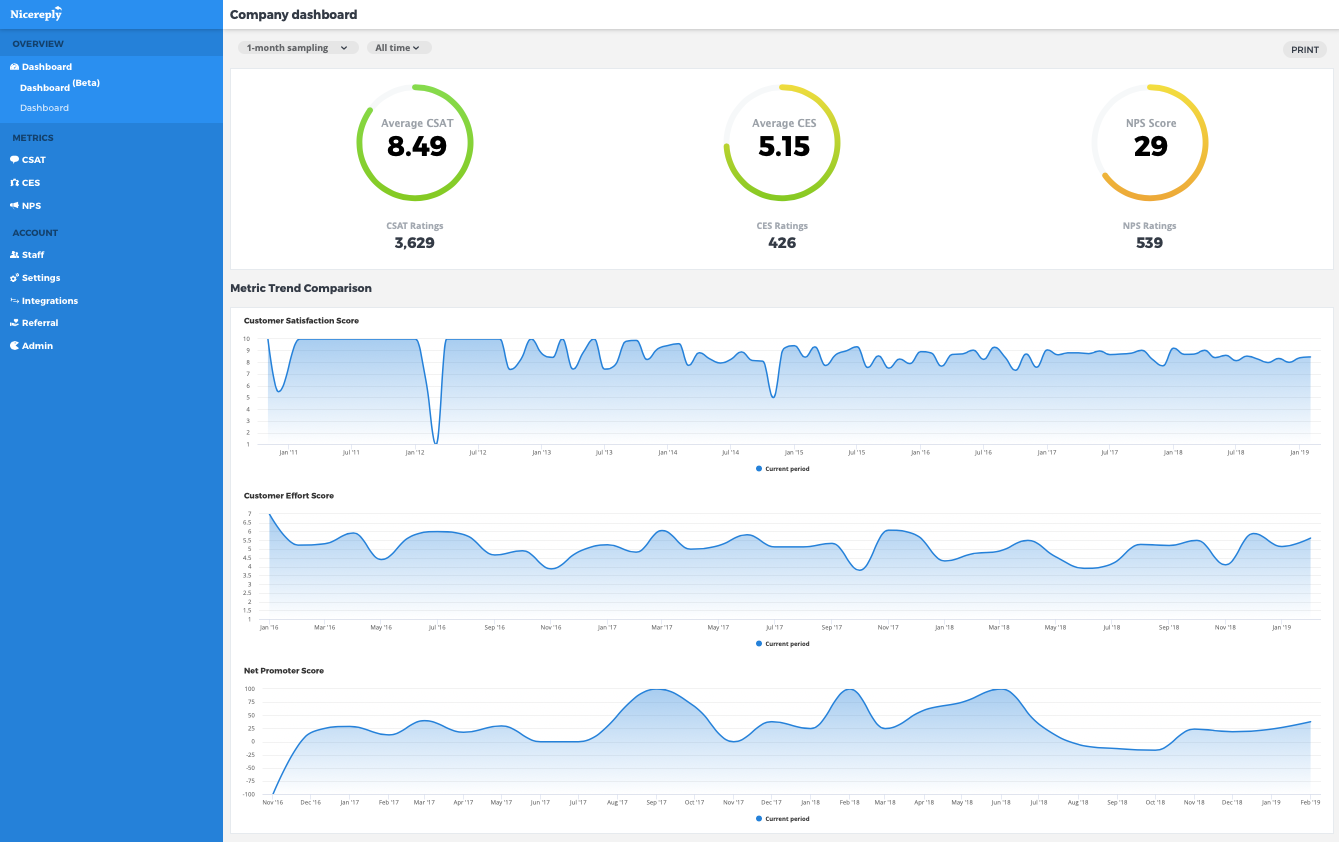The width and height of the screenshot is (1339, 842).
Task: Click the Staff people icon
Action: (14, 255)
